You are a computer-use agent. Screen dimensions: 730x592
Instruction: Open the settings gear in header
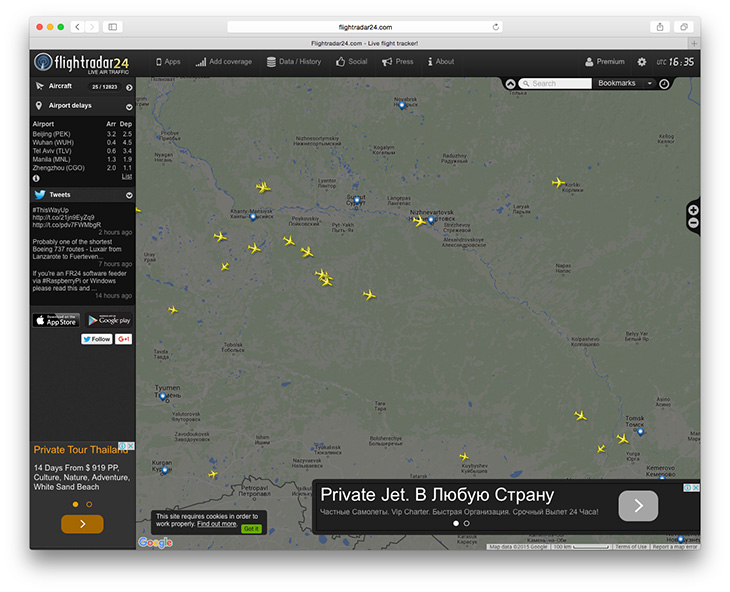point(642,62)
